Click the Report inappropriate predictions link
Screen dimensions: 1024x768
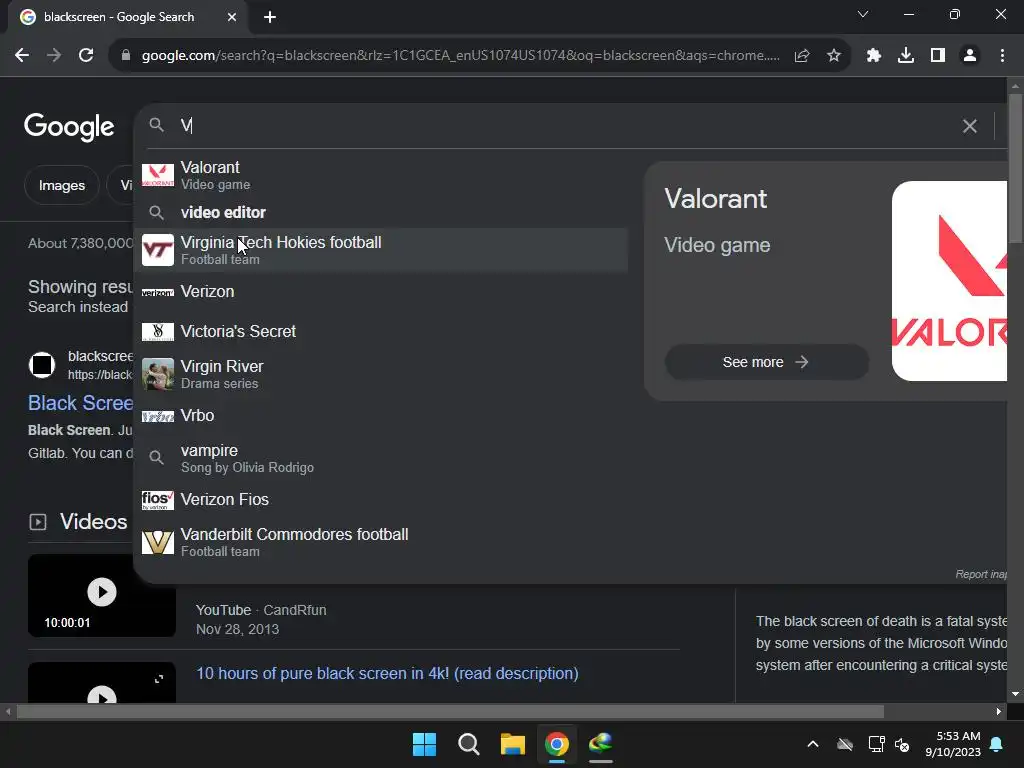coord(981,574)
